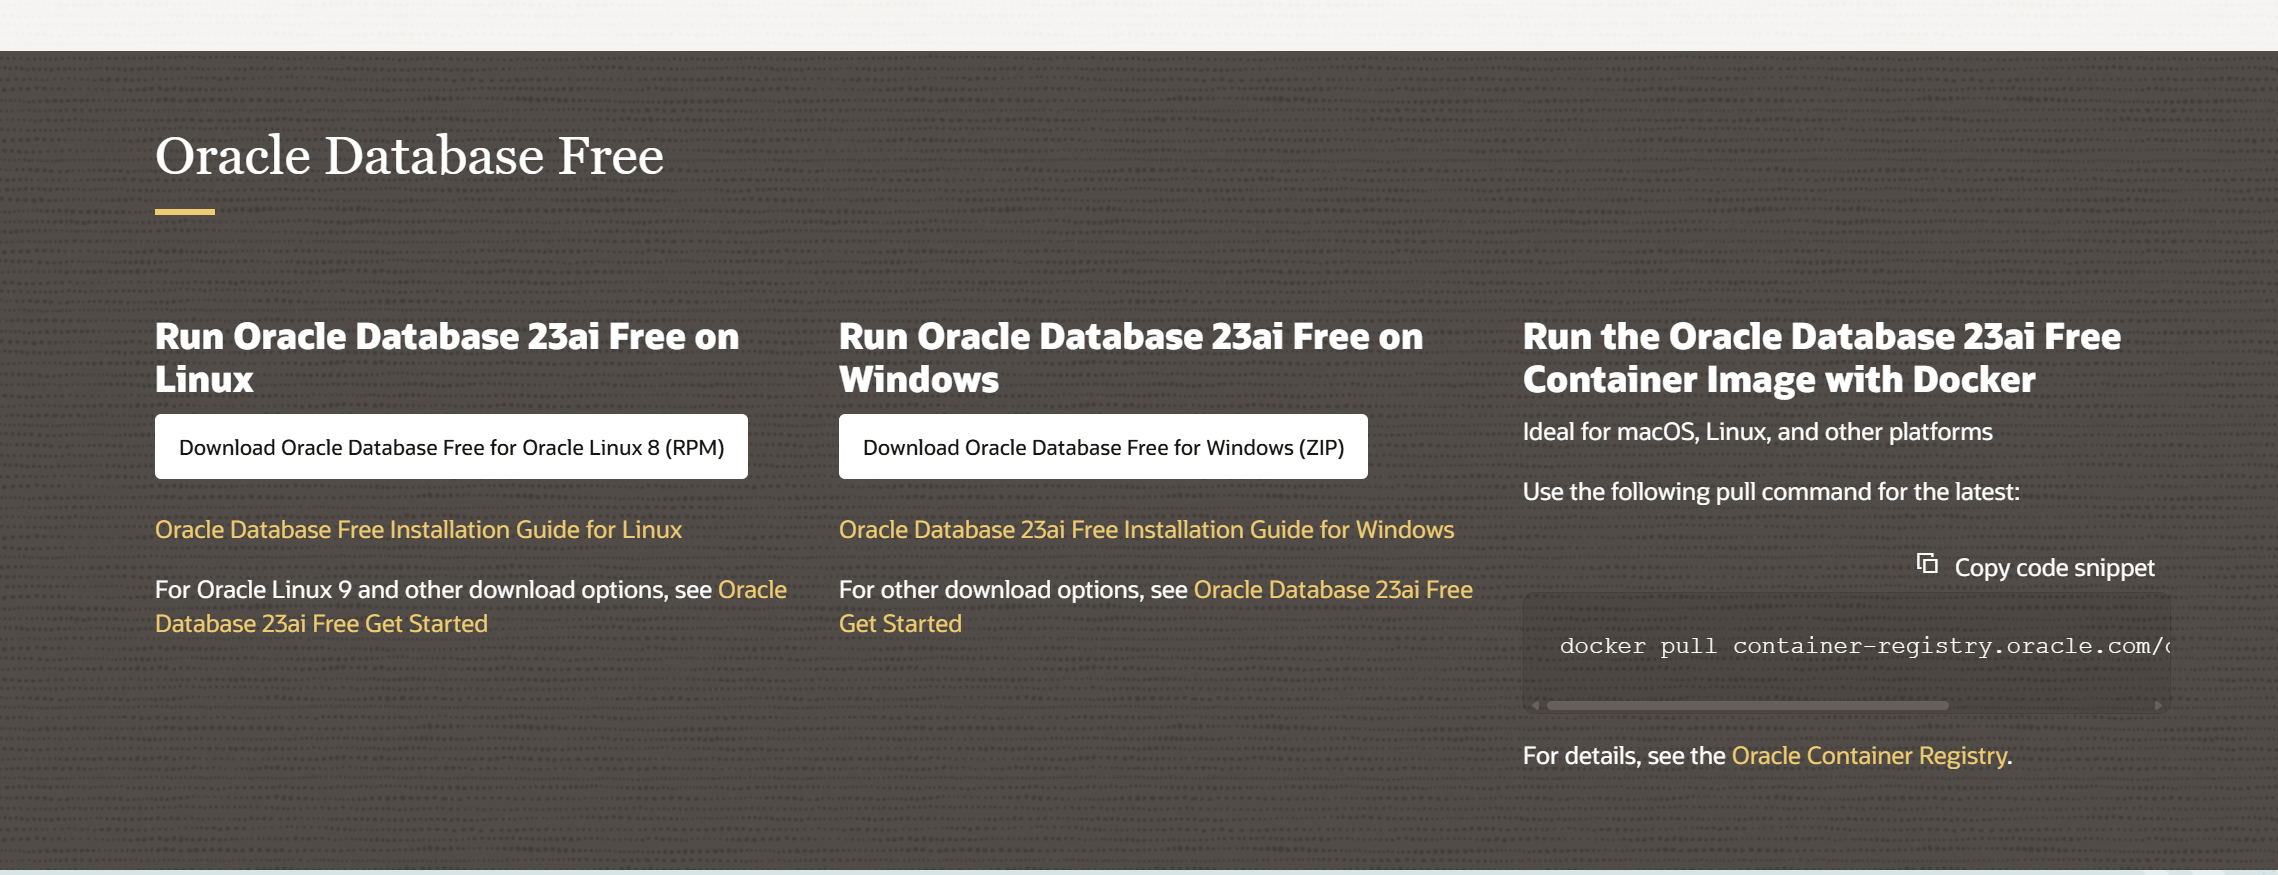Visit the Oracle Container Registry link
Viewport: 2278px width, 875px height.
pos(1869,755)
